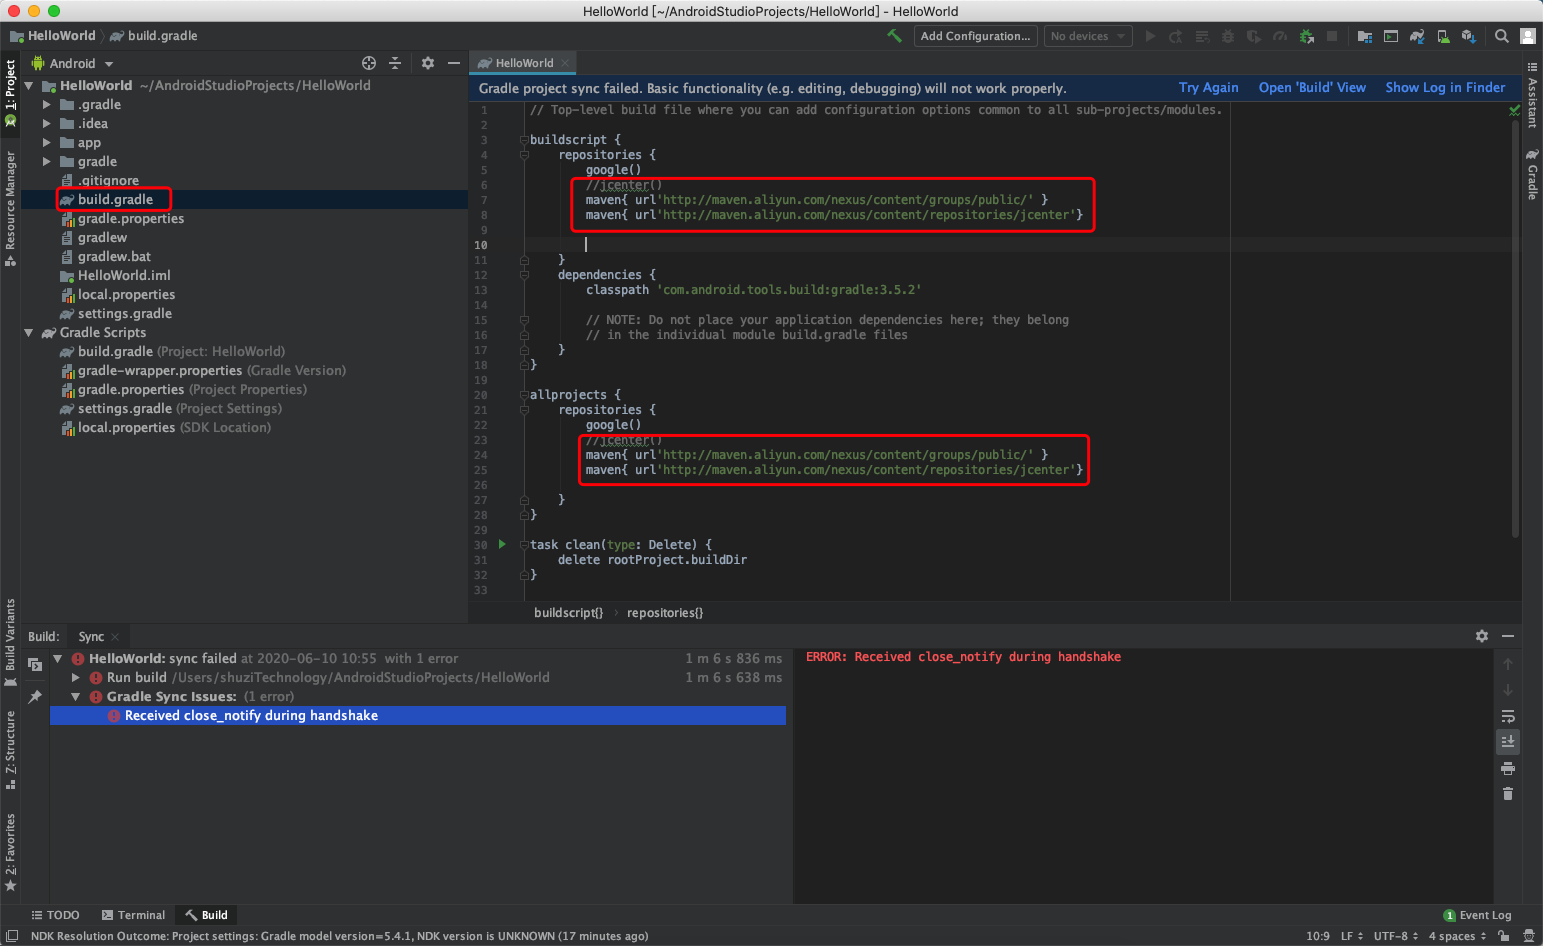Open No devices dropdown
The image size is (1543, 946).
tap(1087, 36)
